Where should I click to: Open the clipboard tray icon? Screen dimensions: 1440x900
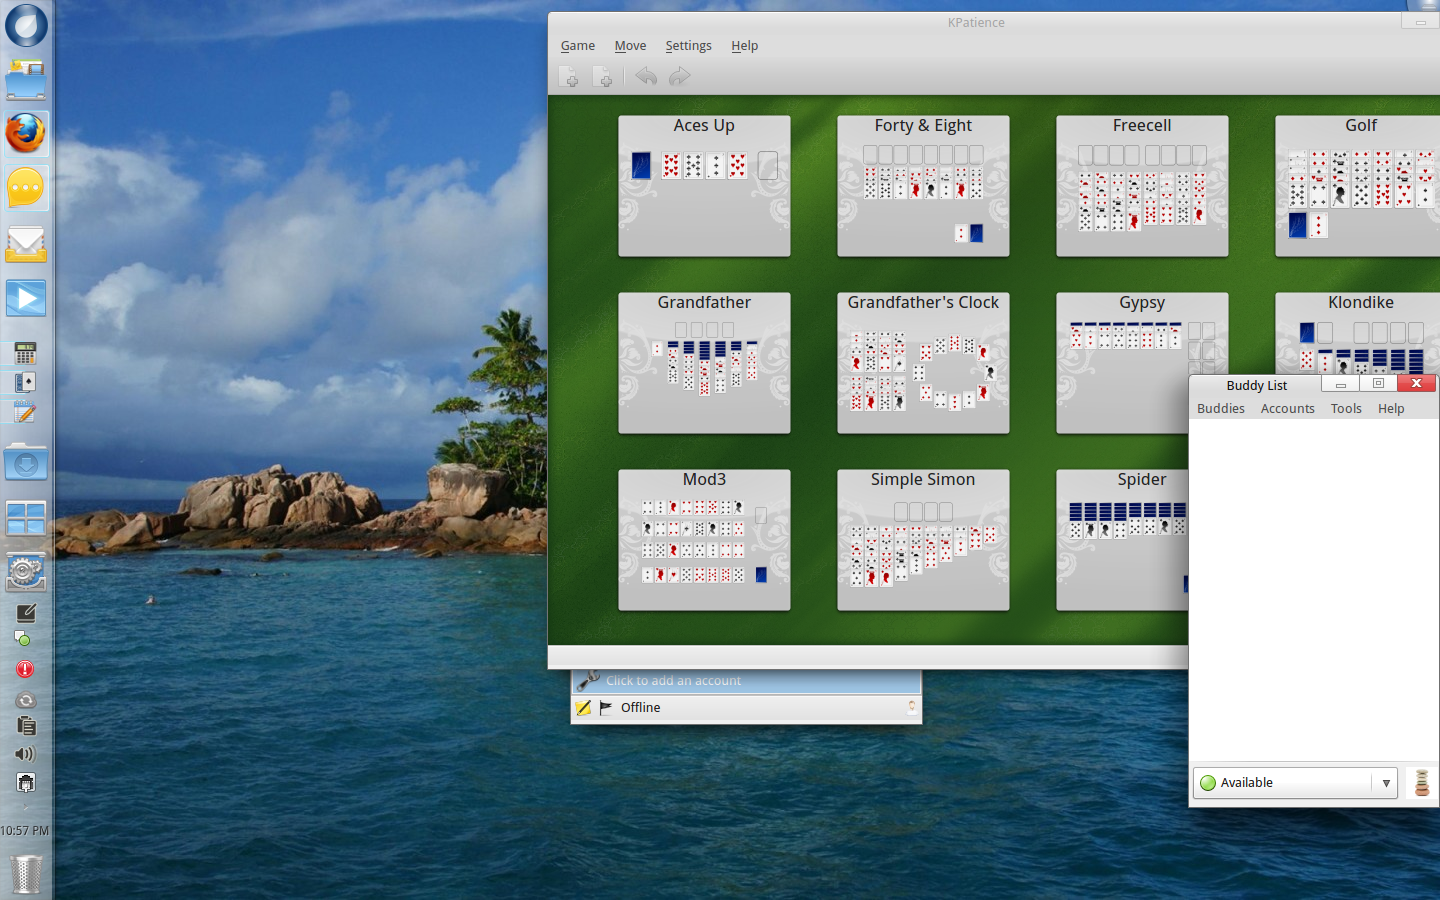26,725
